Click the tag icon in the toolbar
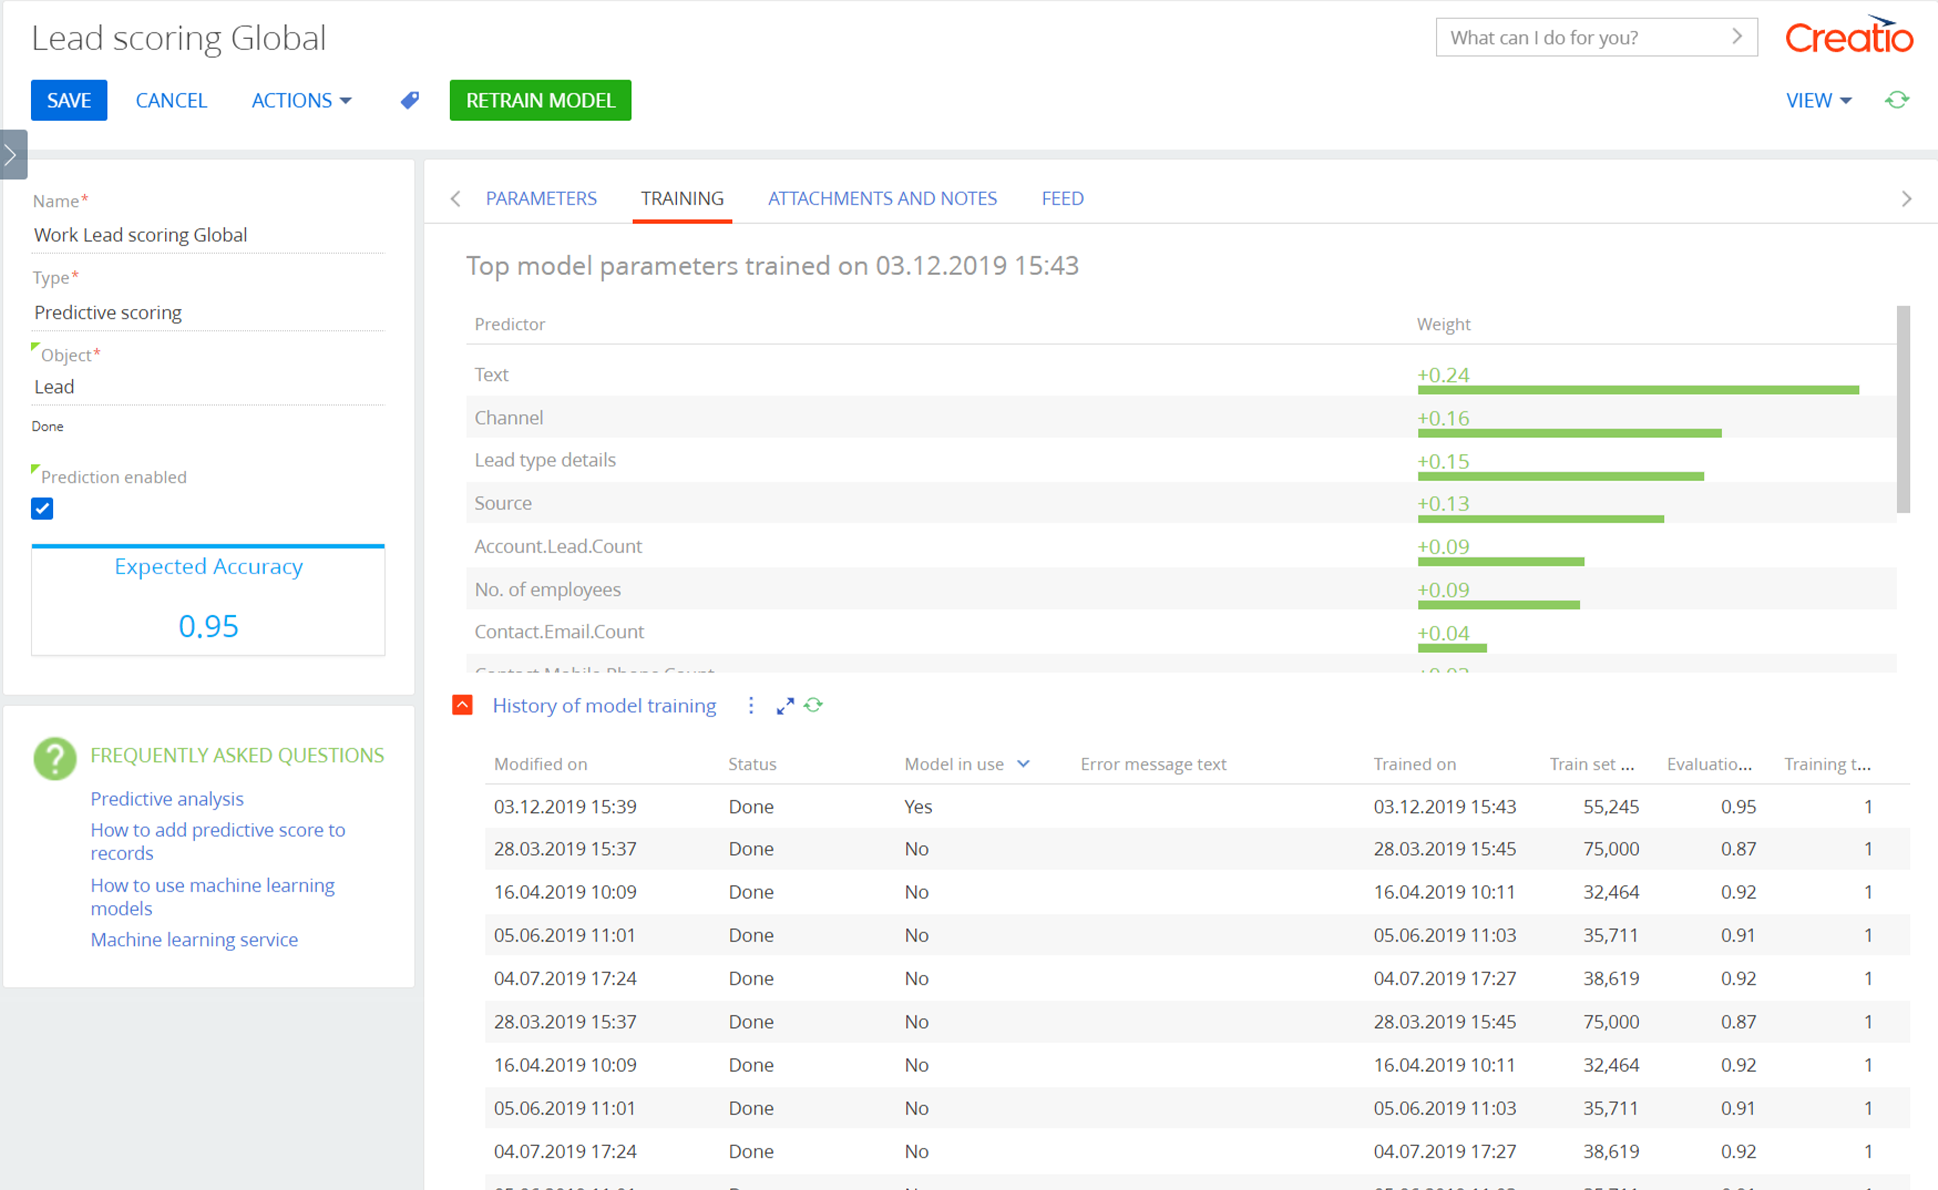1938x1190 pixels. pyautogui.click(x=409, y=100)
